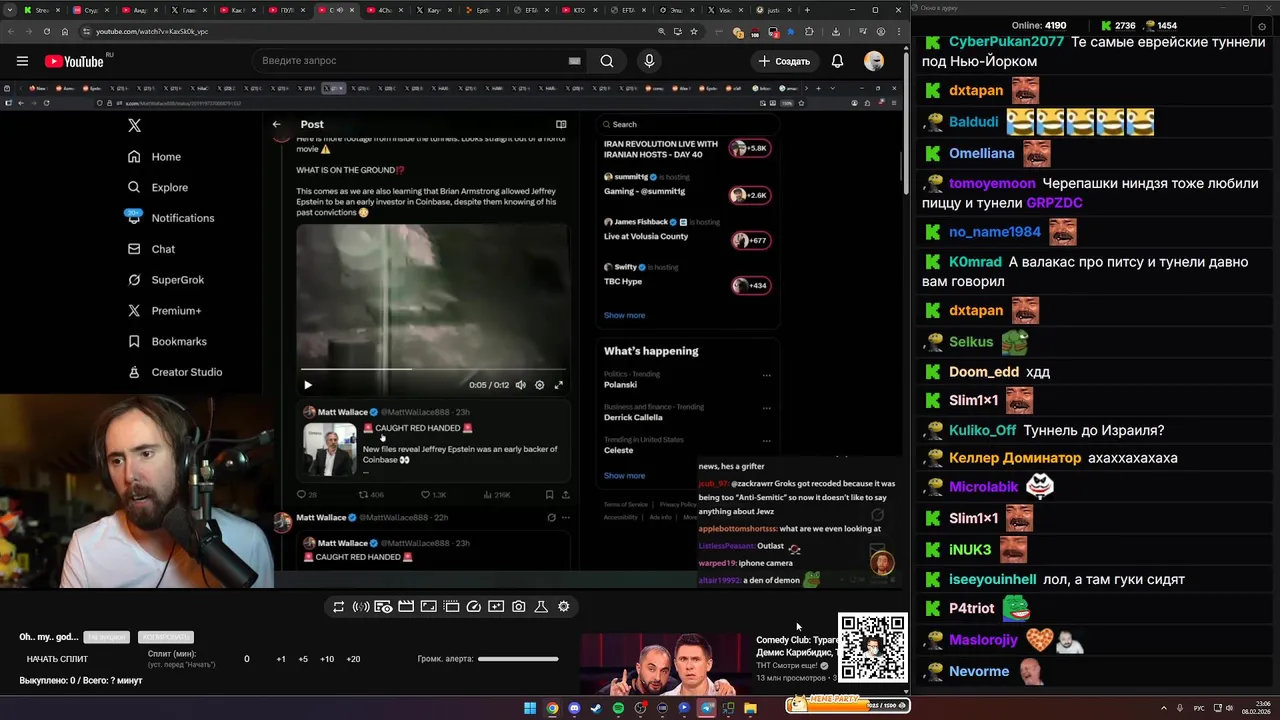This screenshot has width=1280, height=720.
Task: Click the +1 split minutes button
Action: 281,659
